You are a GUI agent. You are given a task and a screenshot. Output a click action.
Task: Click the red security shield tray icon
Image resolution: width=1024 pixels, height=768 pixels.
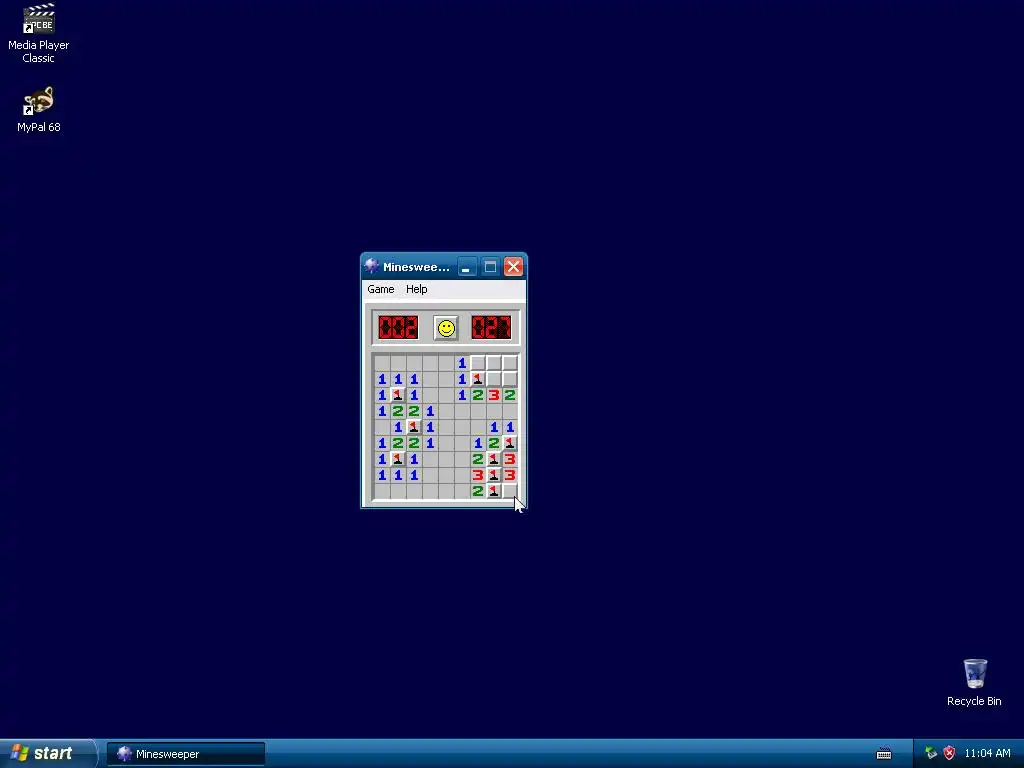click(950, 754)
